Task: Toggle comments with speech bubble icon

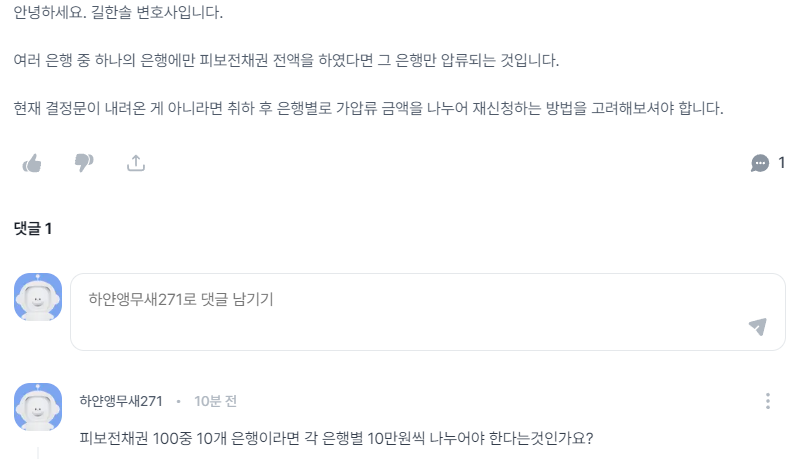Action: coord(760,163)
